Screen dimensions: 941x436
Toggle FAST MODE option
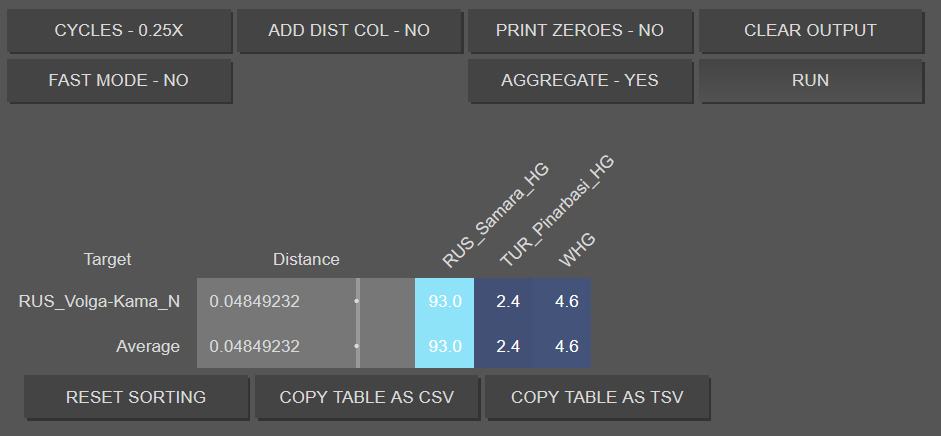click(119, 80)
